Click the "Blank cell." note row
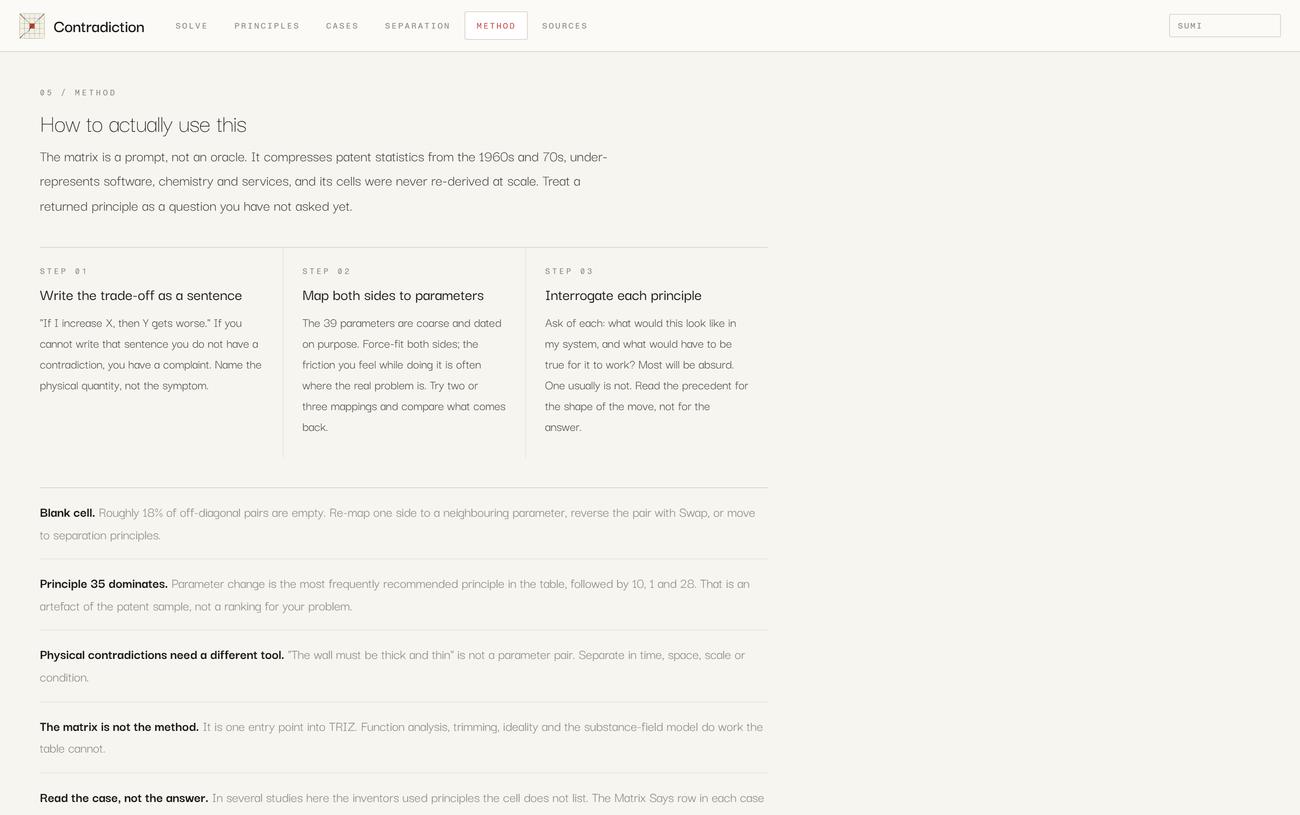This screenshot has width=1300, height=815. click(x=404, y=524)
